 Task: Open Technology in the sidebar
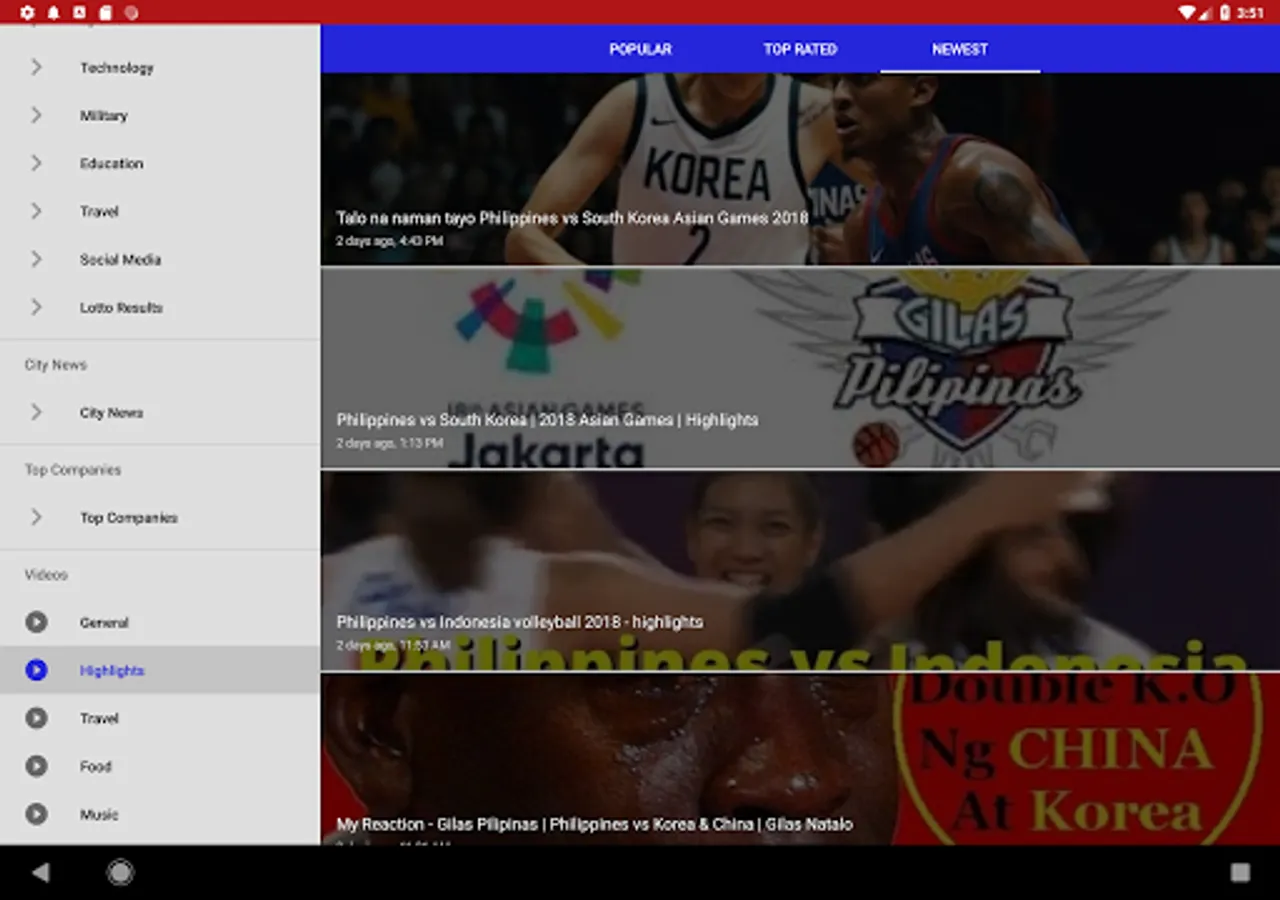[x=160, y=67]
